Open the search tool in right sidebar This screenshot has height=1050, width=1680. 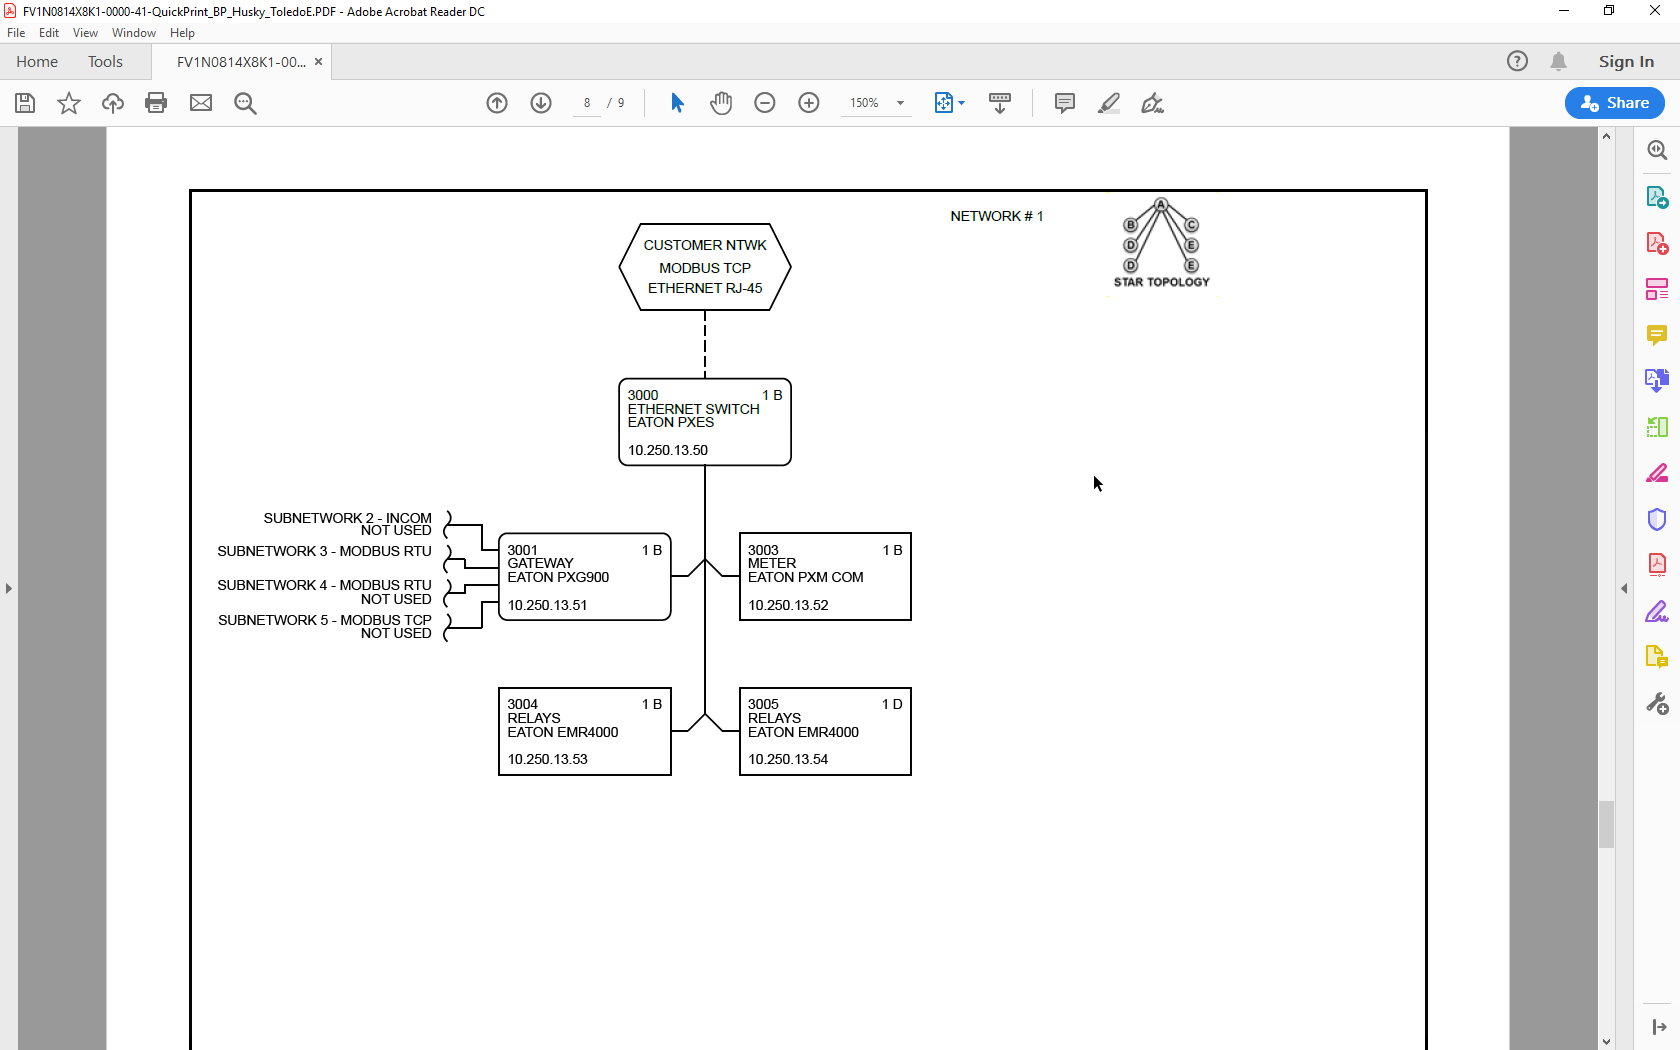[x=1657, y=150]
